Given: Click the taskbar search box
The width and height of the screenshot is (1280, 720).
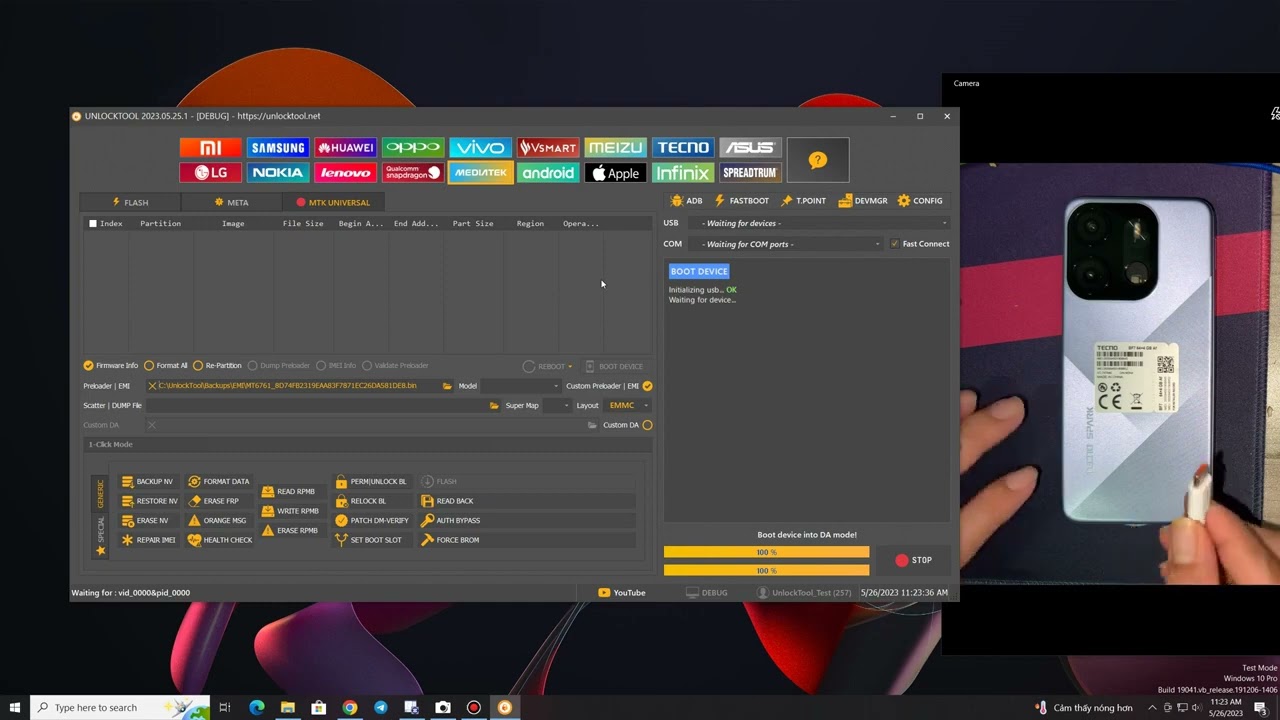Looking at the screenshot, I should [x=120, y=708].
